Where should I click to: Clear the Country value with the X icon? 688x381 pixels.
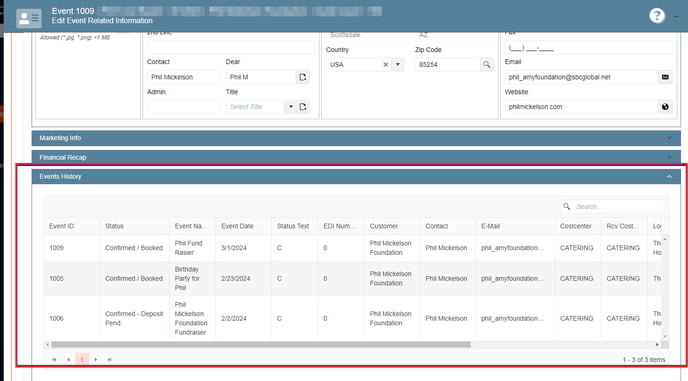click(385, 65)
